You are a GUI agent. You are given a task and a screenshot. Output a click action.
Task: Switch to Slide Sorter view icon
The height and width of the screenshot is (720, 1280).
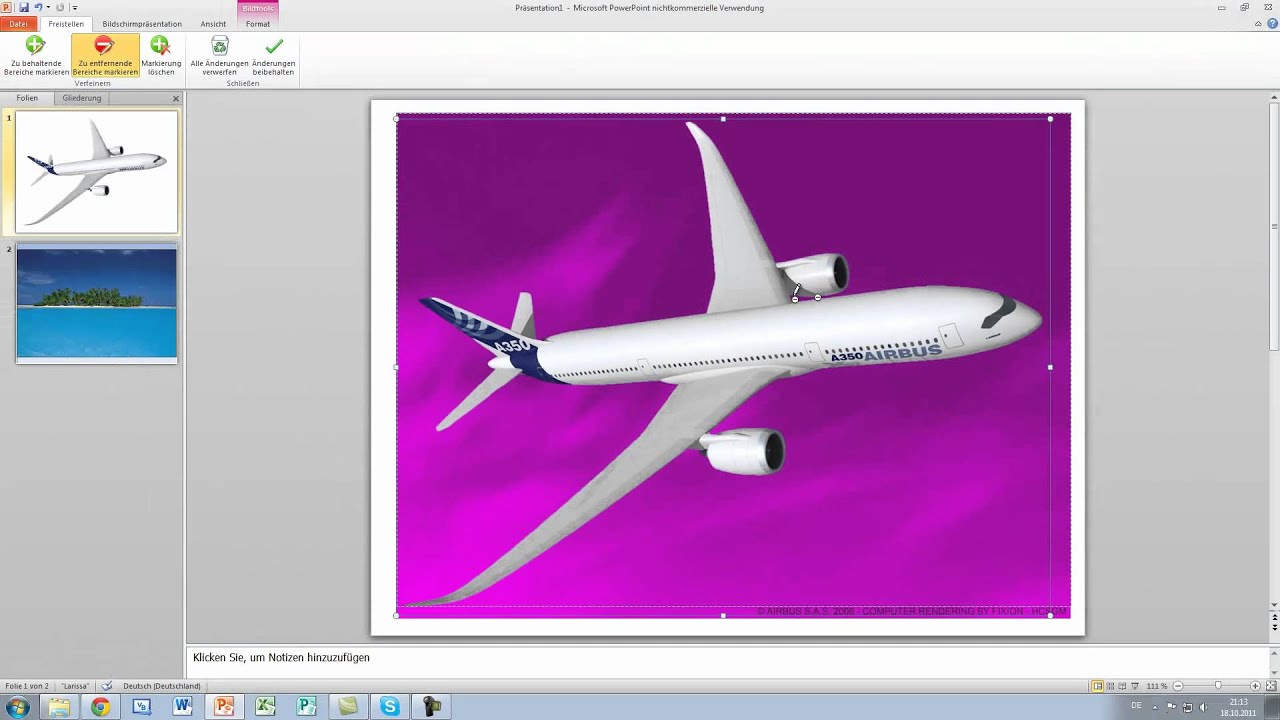coord(1110,686)
